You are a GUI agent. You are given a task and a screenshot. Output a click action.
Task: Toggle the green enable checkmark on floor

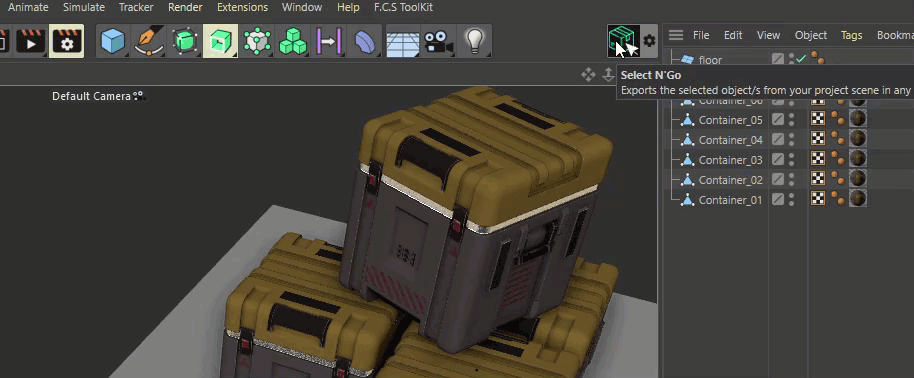801,59
